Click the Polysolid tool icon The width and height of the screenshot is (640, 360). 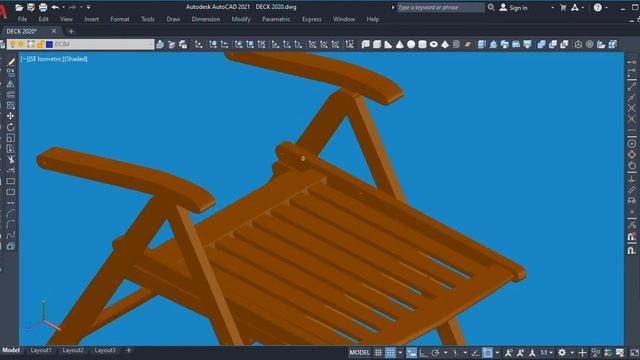pyautogui.click(x=365, y=44)
